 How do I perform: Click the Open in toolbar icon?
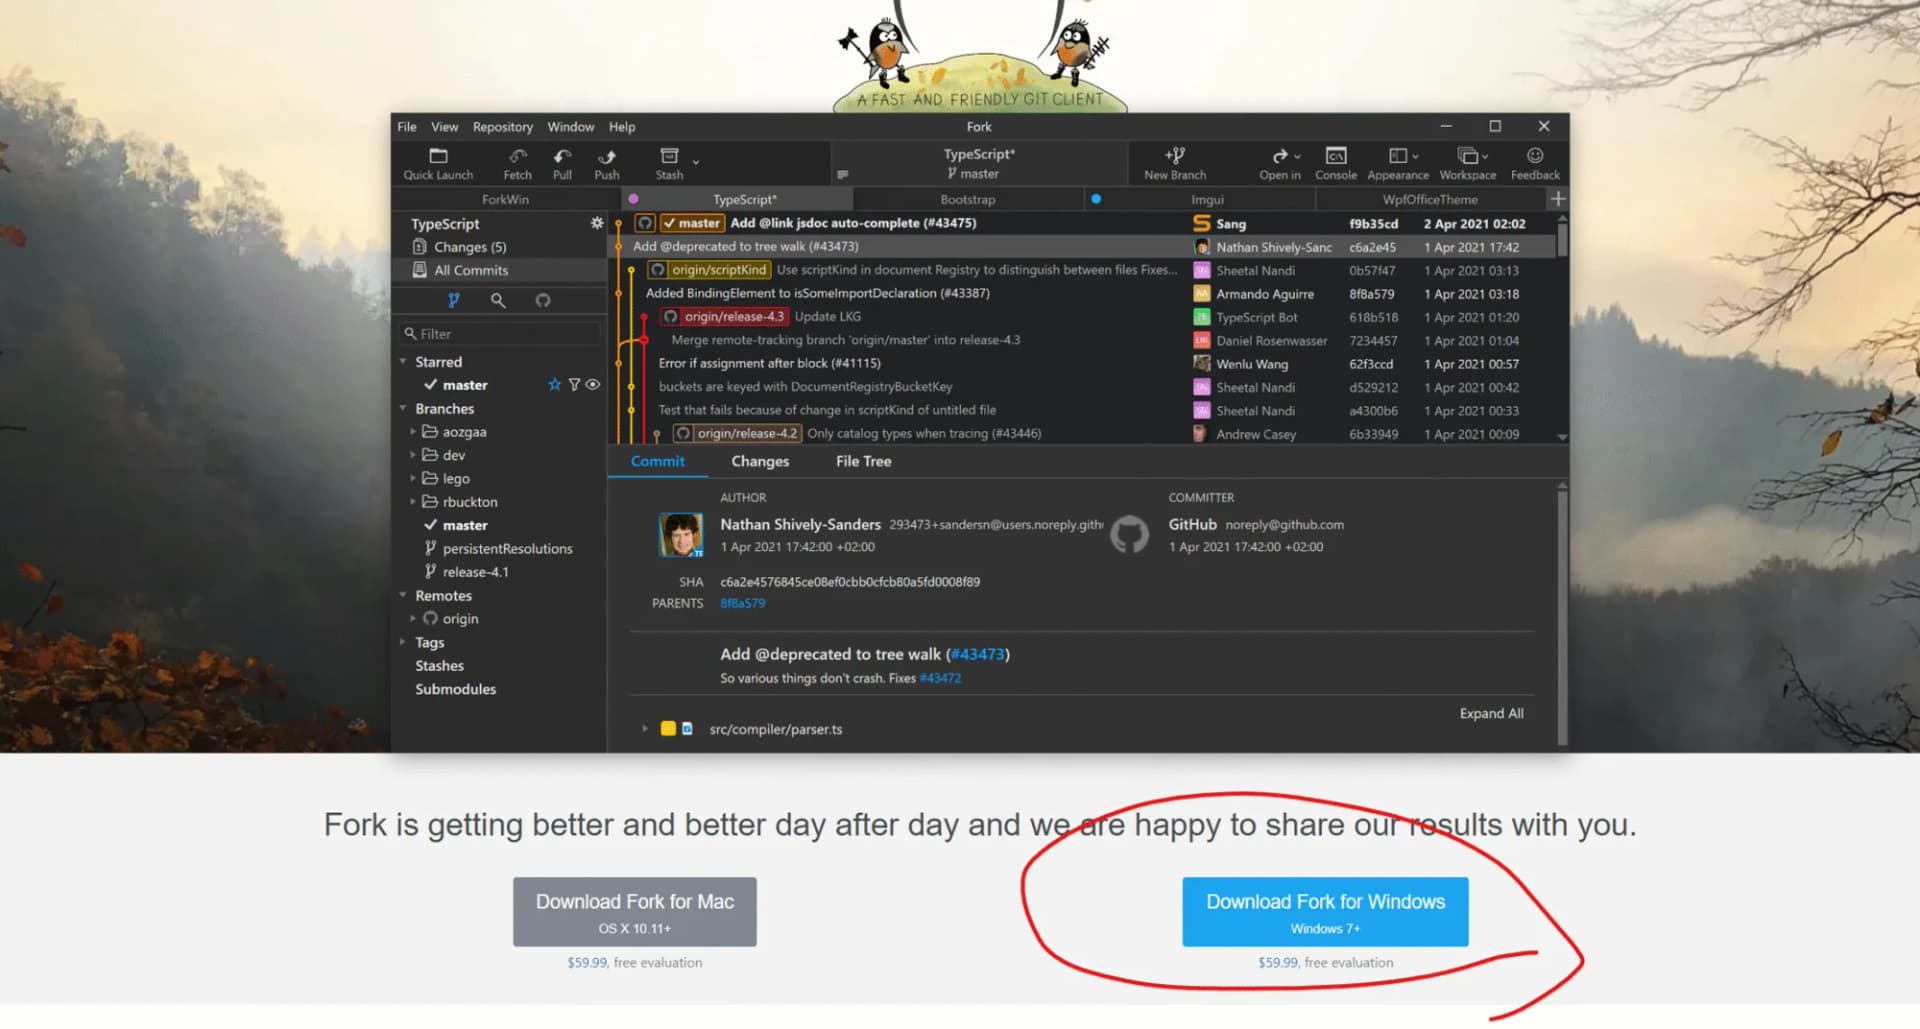1280,164
